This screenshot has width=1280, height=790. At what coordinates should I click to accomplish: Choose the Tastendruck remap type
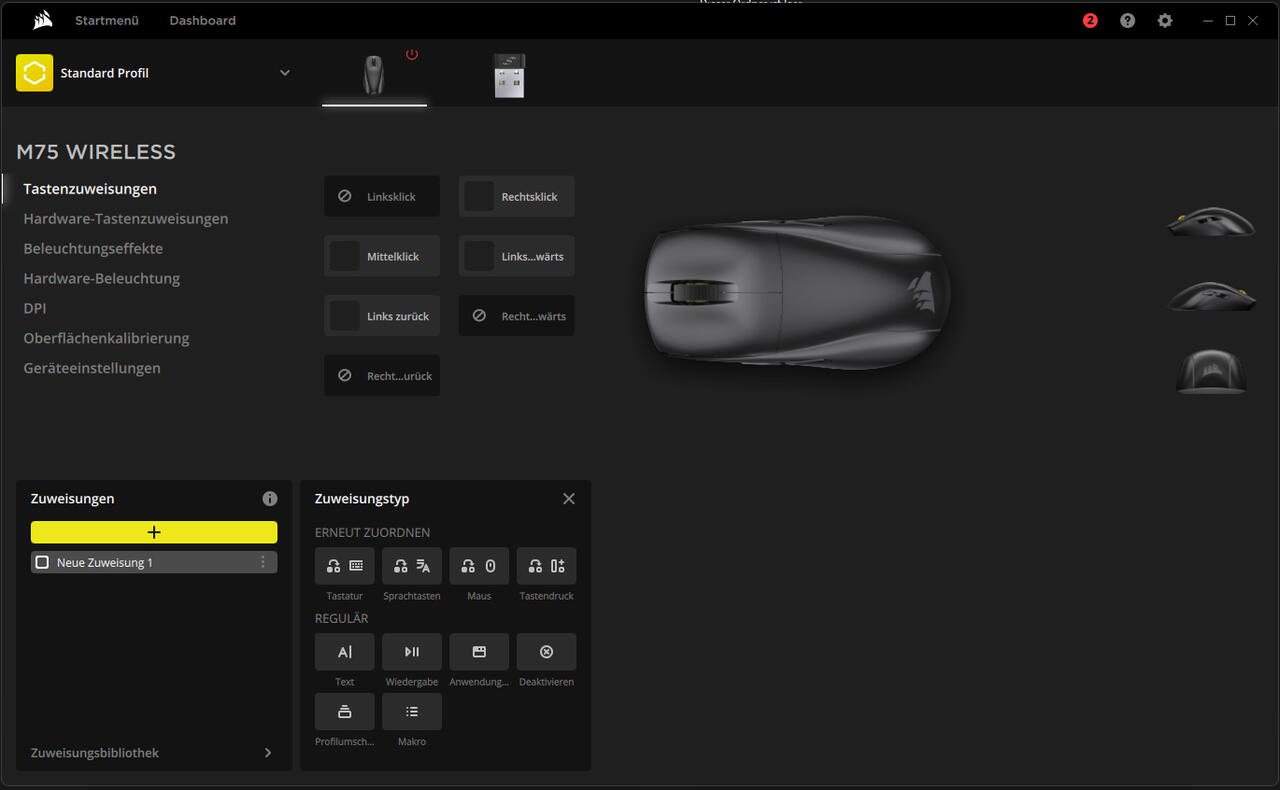[x=546, y=566]
